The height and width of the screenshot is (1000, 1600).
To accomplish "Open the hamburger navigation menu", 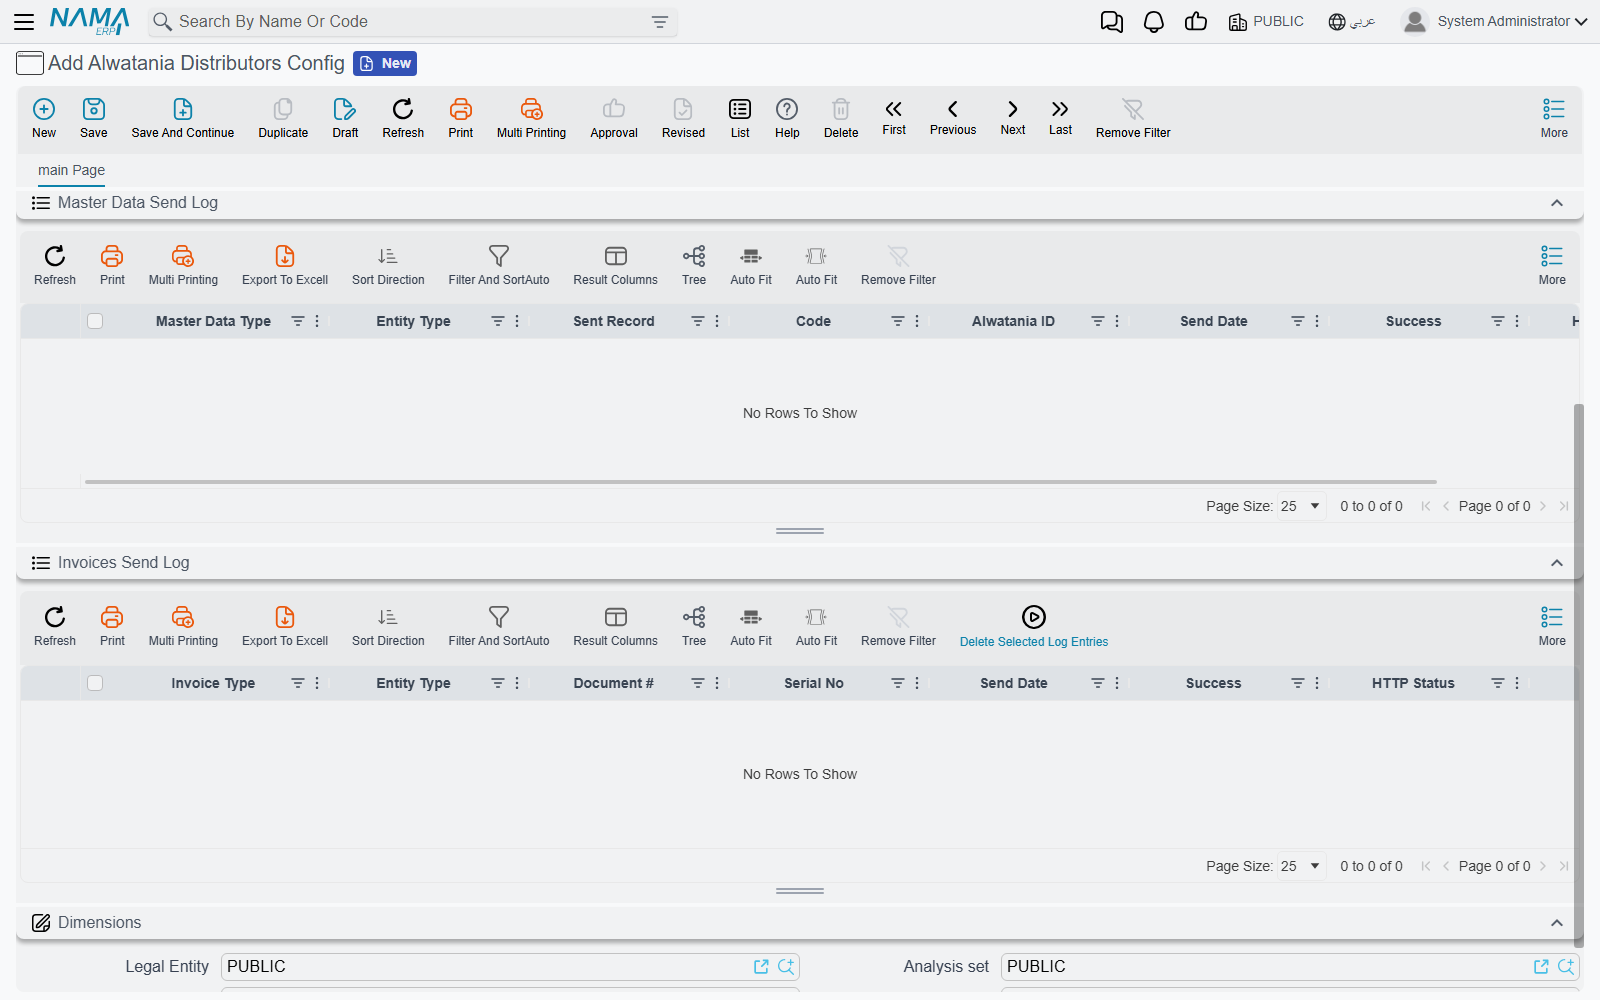I will (24, 22).
